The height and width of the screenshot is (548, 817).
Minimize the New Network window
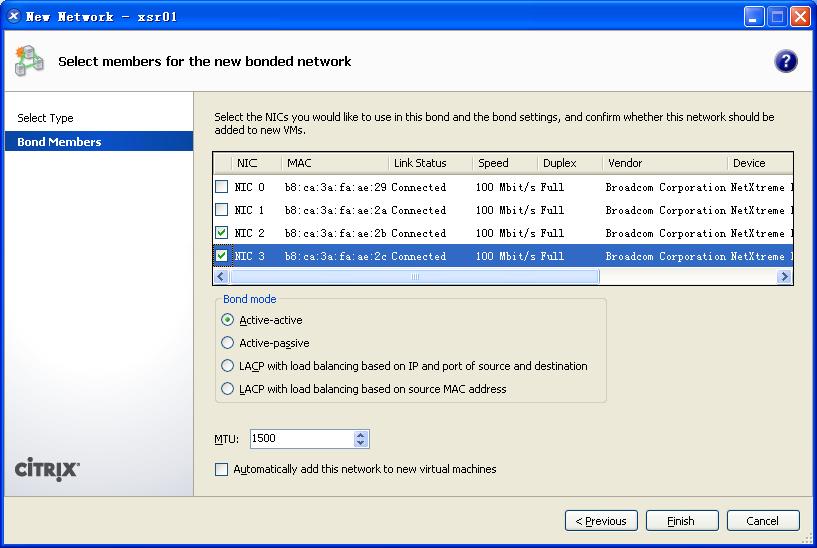753,17
